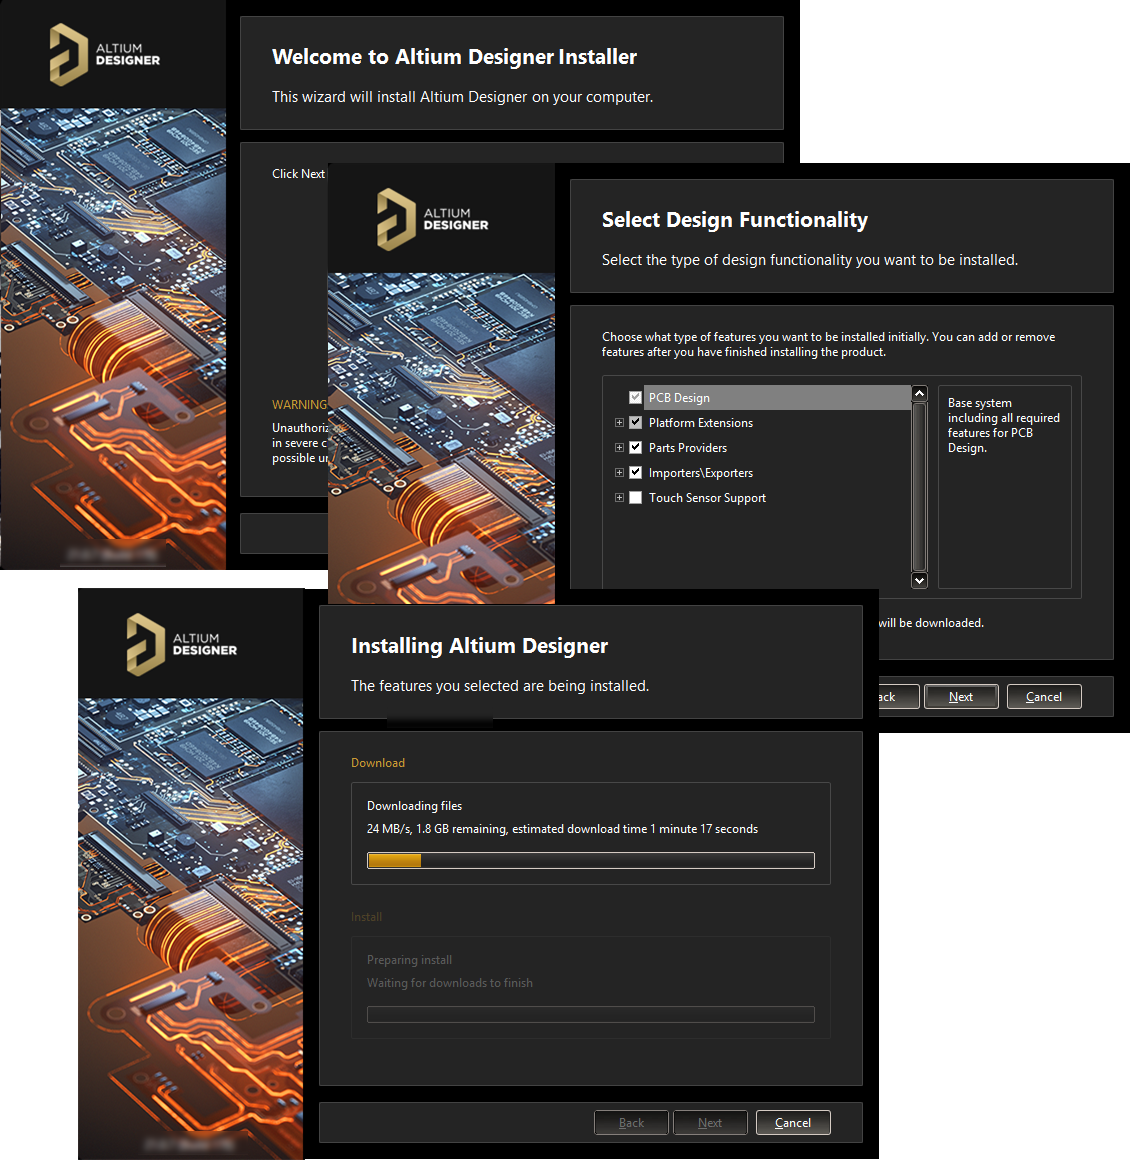This screenshot has width=1130, height=1161.
Task: Select the PCB Design label in the feature tree
Action: click(679, 398)
